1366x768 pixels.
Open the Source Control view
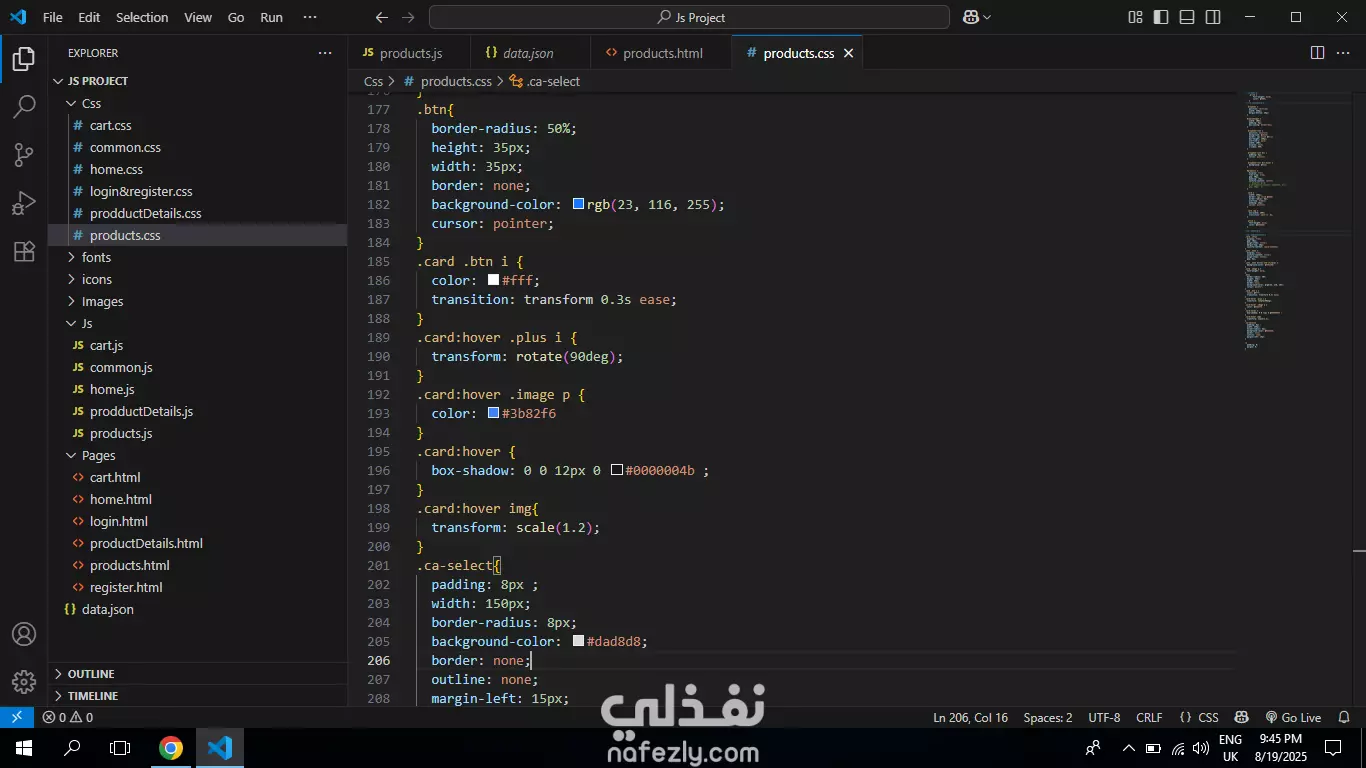24,155
